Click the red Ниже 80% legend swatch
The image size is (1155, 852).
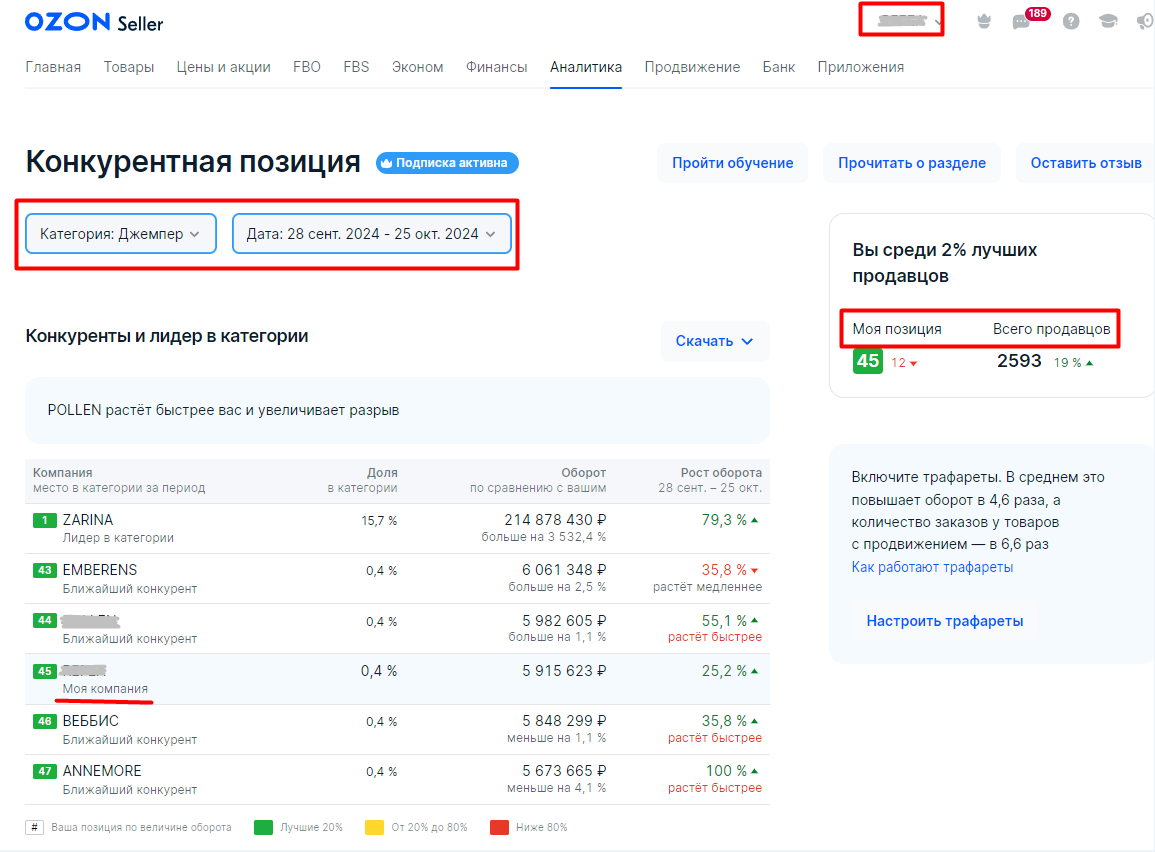499,828
